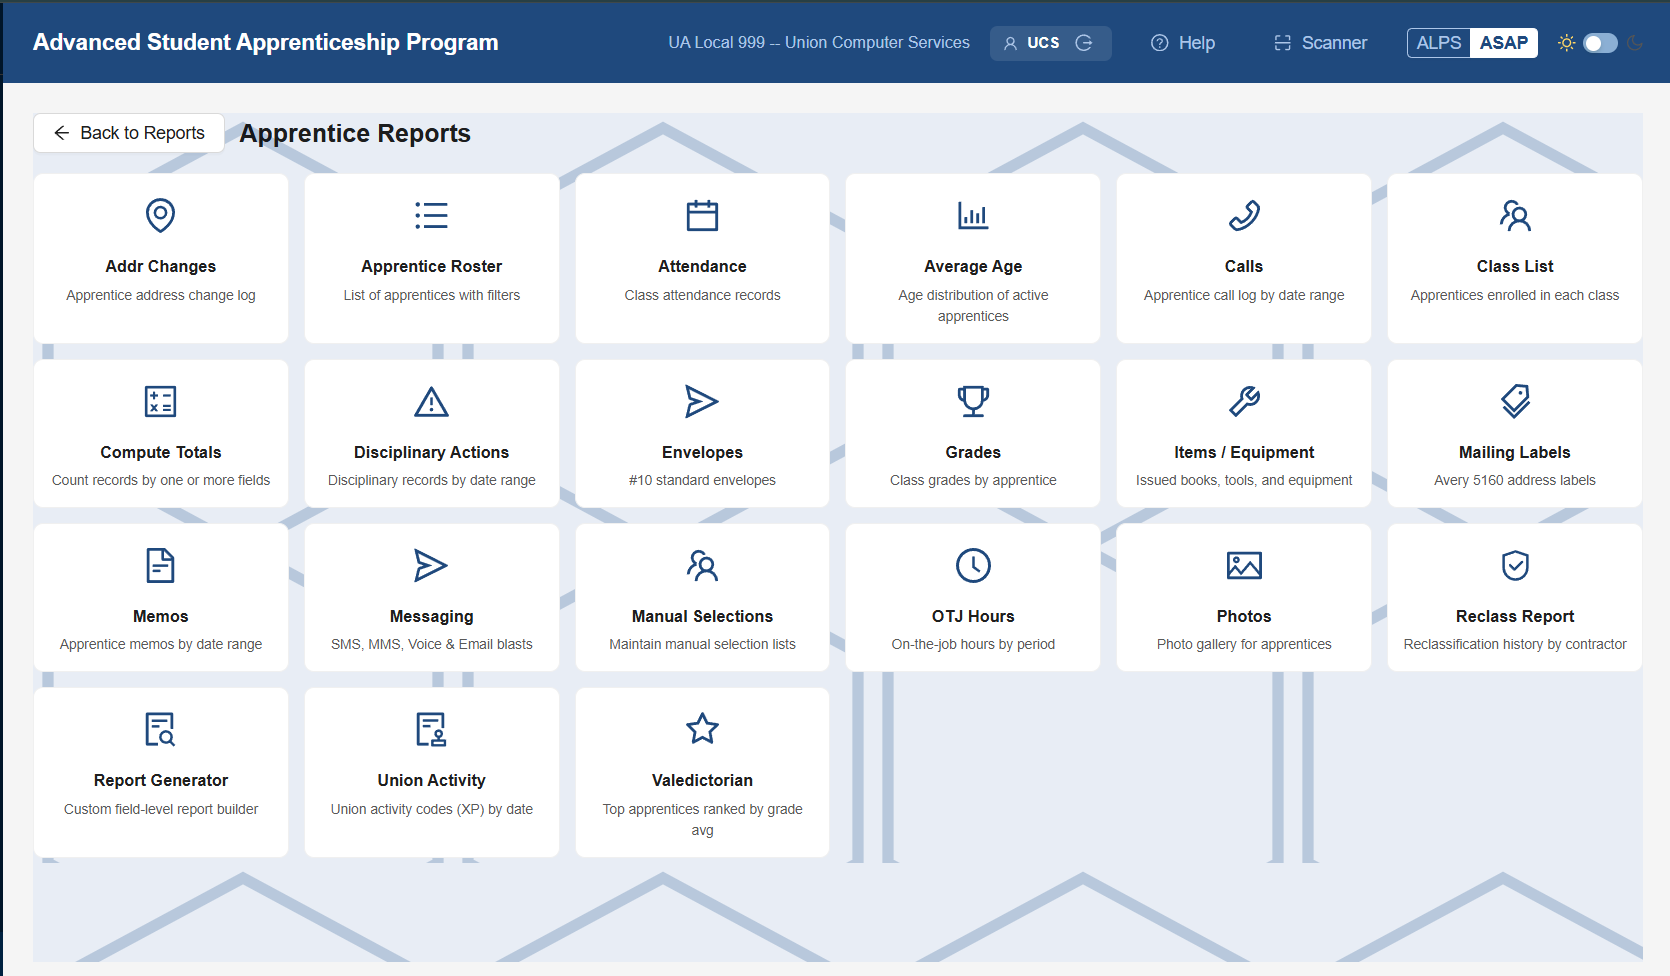Open the Report Generator search-document icon
This screenshot has width=1670, height=976.
[x=161, y=729]
